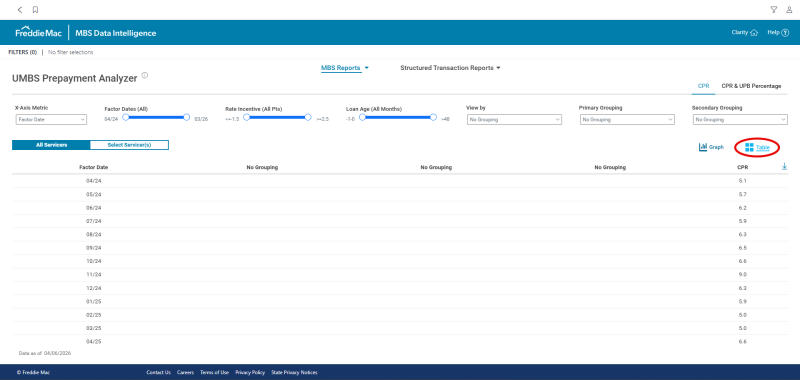Viewport: 800px width, 380px height.
Task: Click the bookmark icon
Action: click(x=35, y=10)
